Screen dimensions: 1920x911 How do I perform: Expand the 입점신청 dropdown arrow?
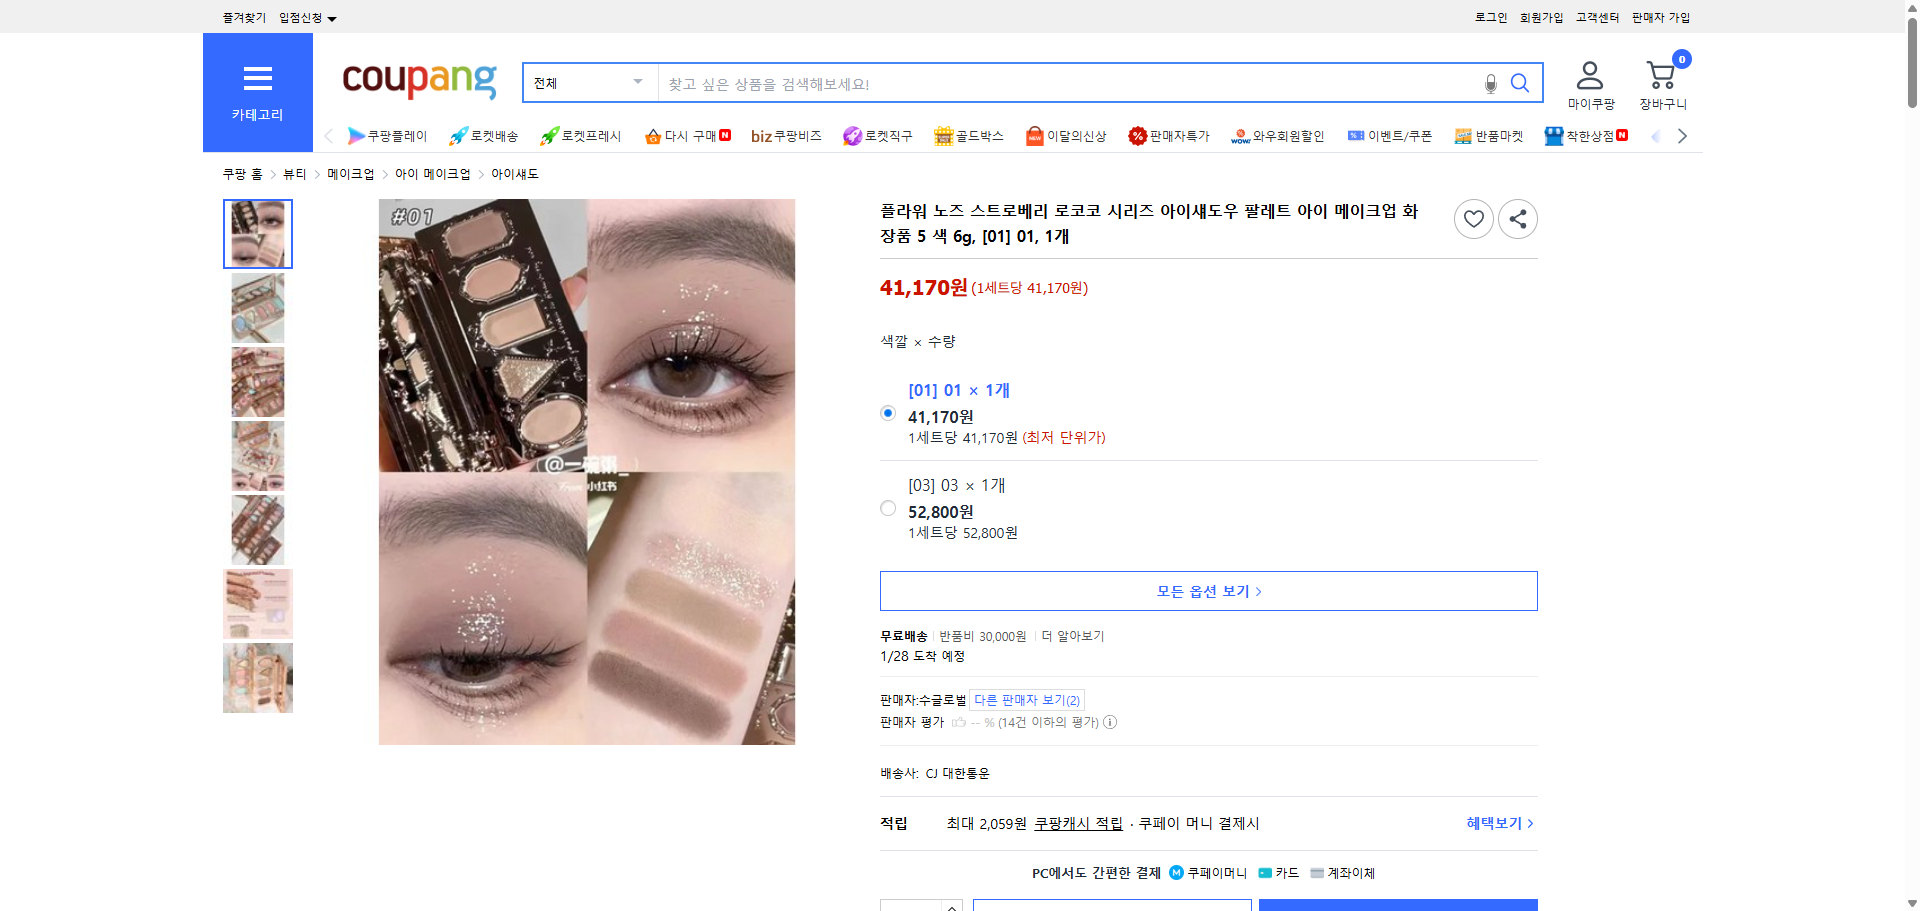click(334, 17)
